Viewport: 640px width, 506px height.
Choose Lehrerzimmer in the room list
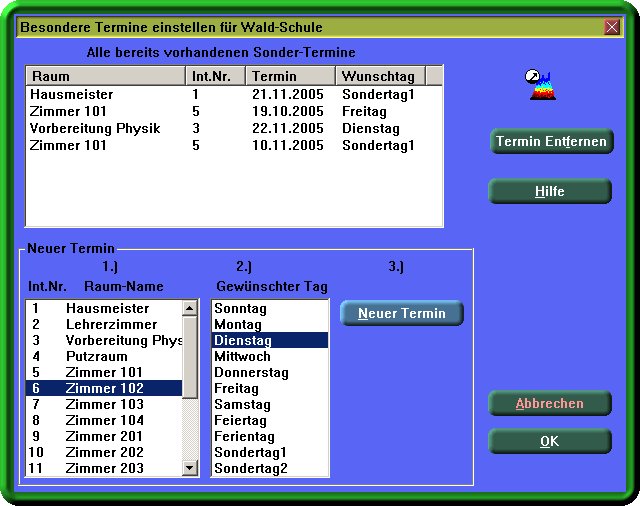(111, 324)
